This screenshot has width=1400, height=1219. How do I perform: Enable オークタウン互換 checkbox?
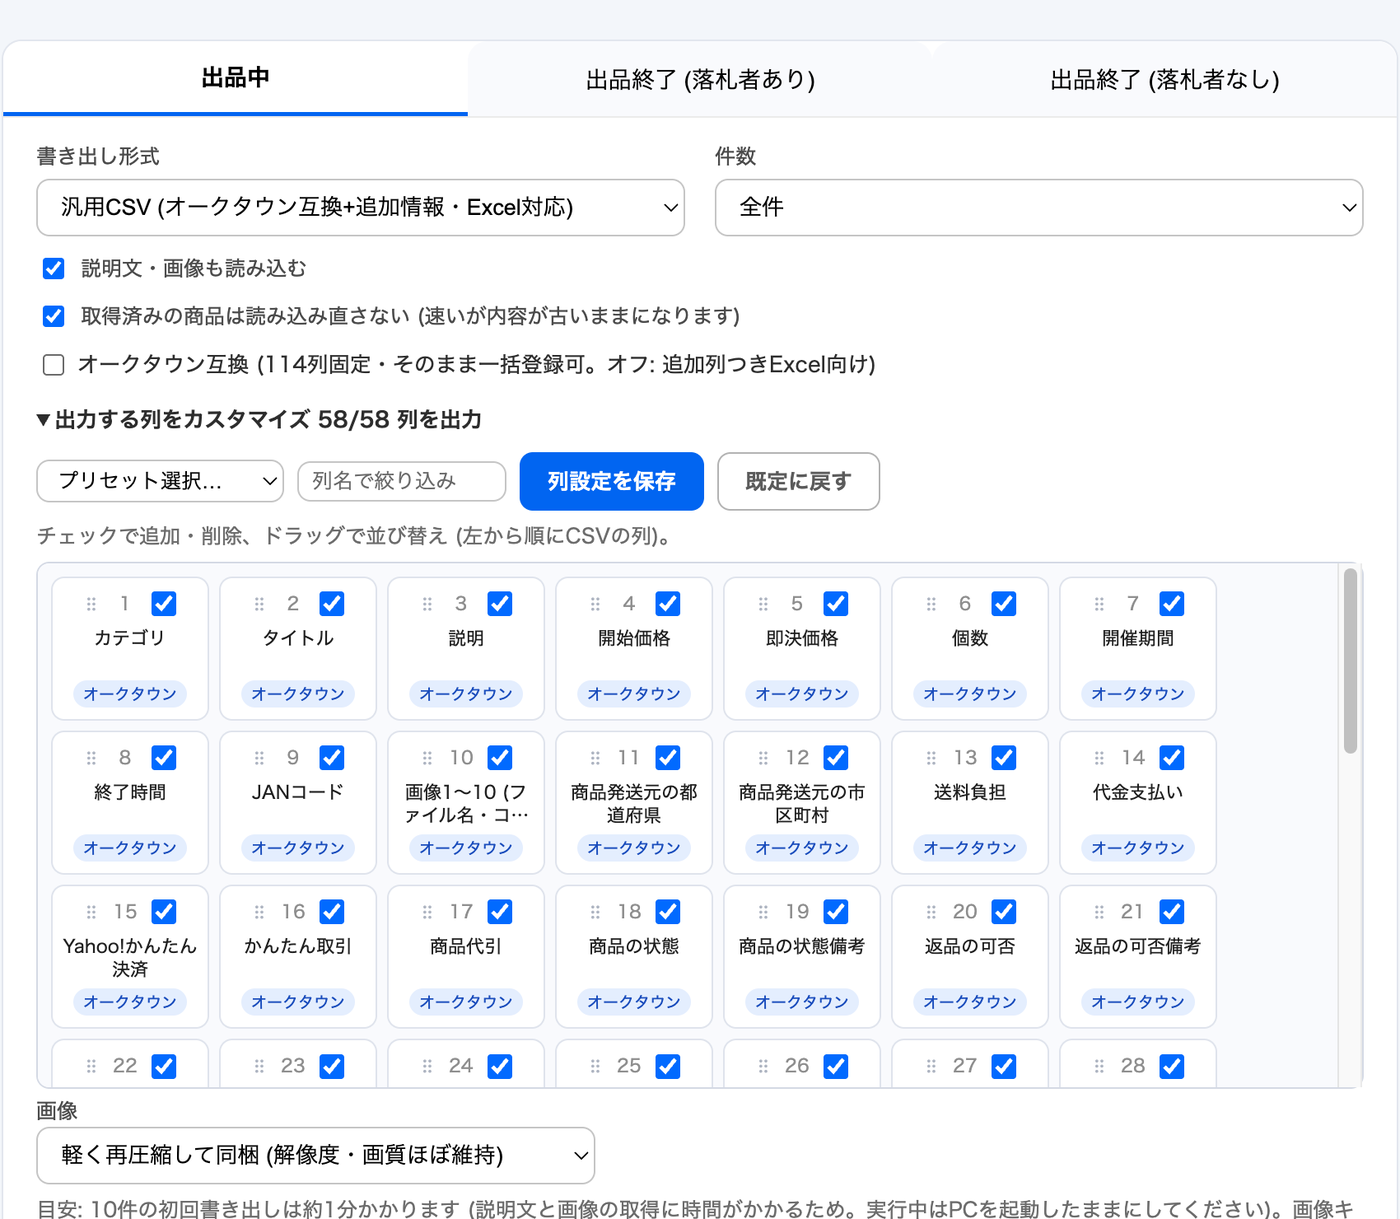[x=54, y=364]
